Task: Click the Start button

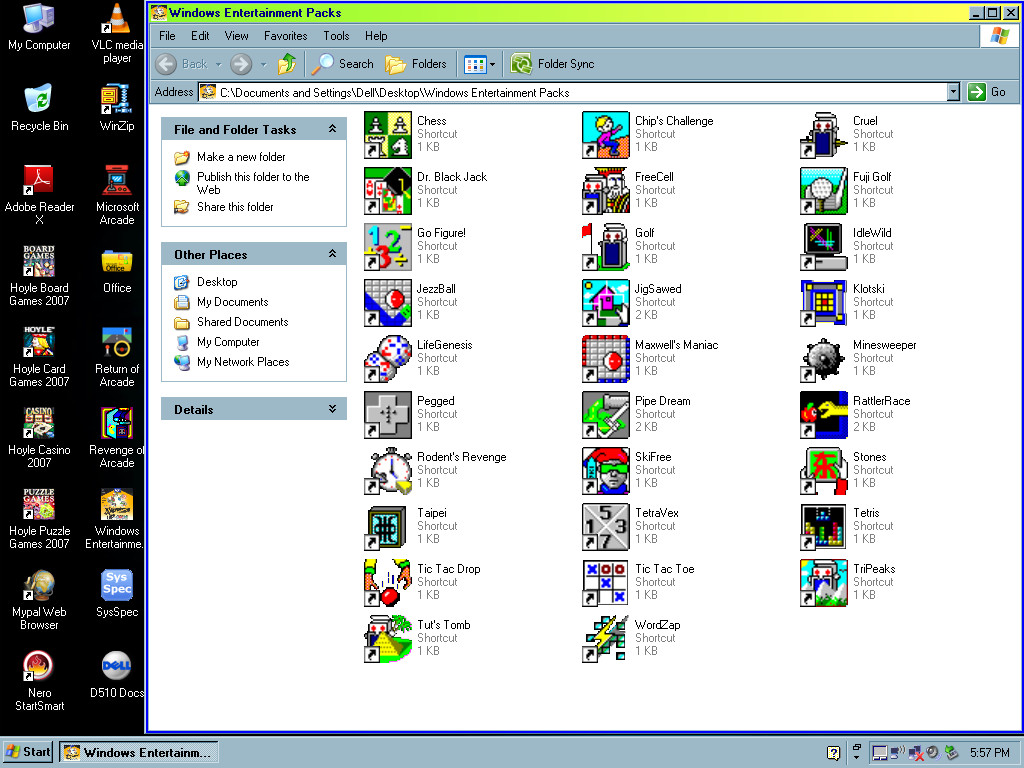Action: pos(27,752)
